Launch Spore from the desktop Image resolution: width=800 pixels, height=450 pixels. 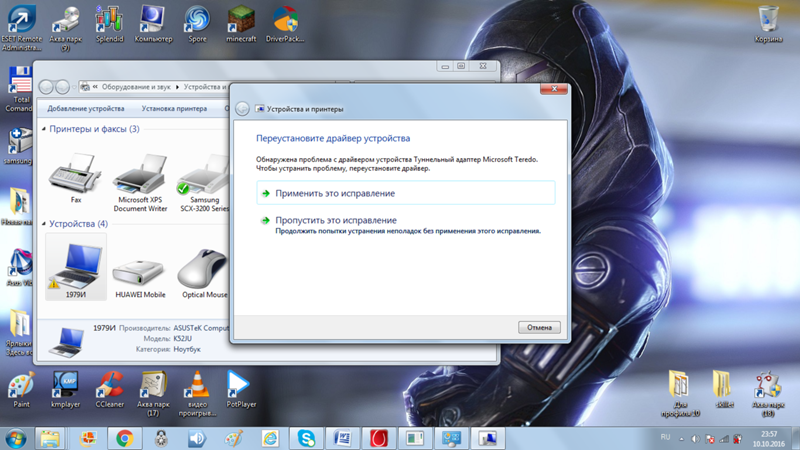tap(197, 24)
